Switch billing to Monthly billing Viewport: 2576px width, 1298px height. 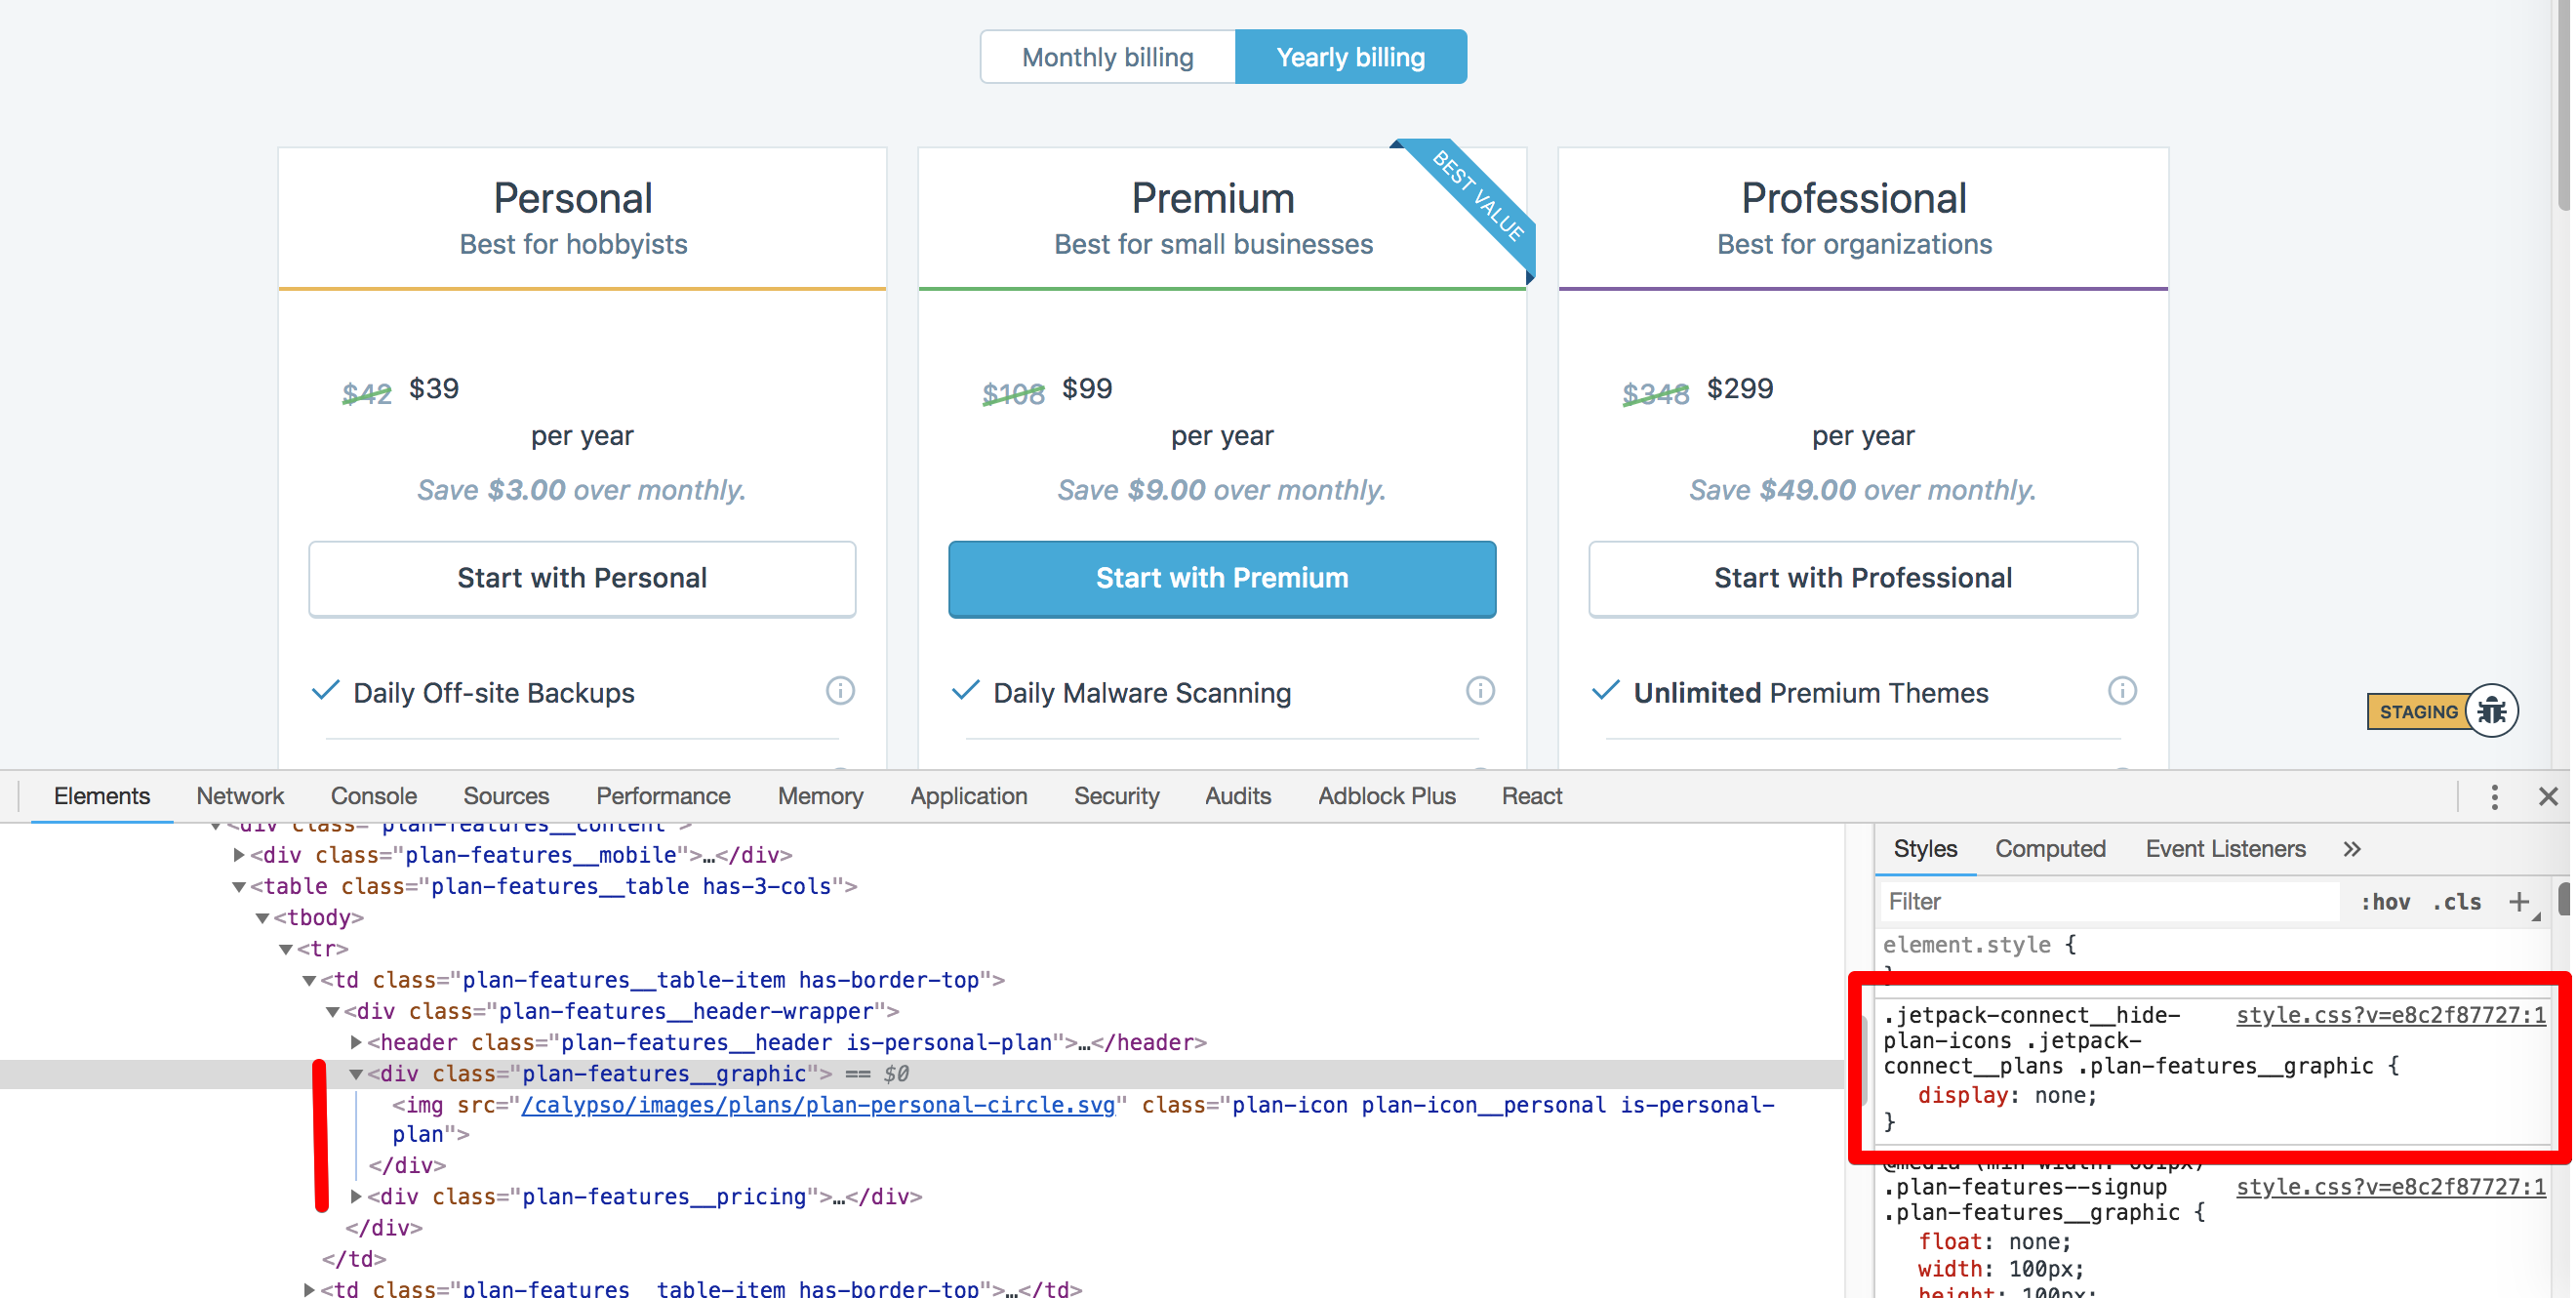point(1107,56)
